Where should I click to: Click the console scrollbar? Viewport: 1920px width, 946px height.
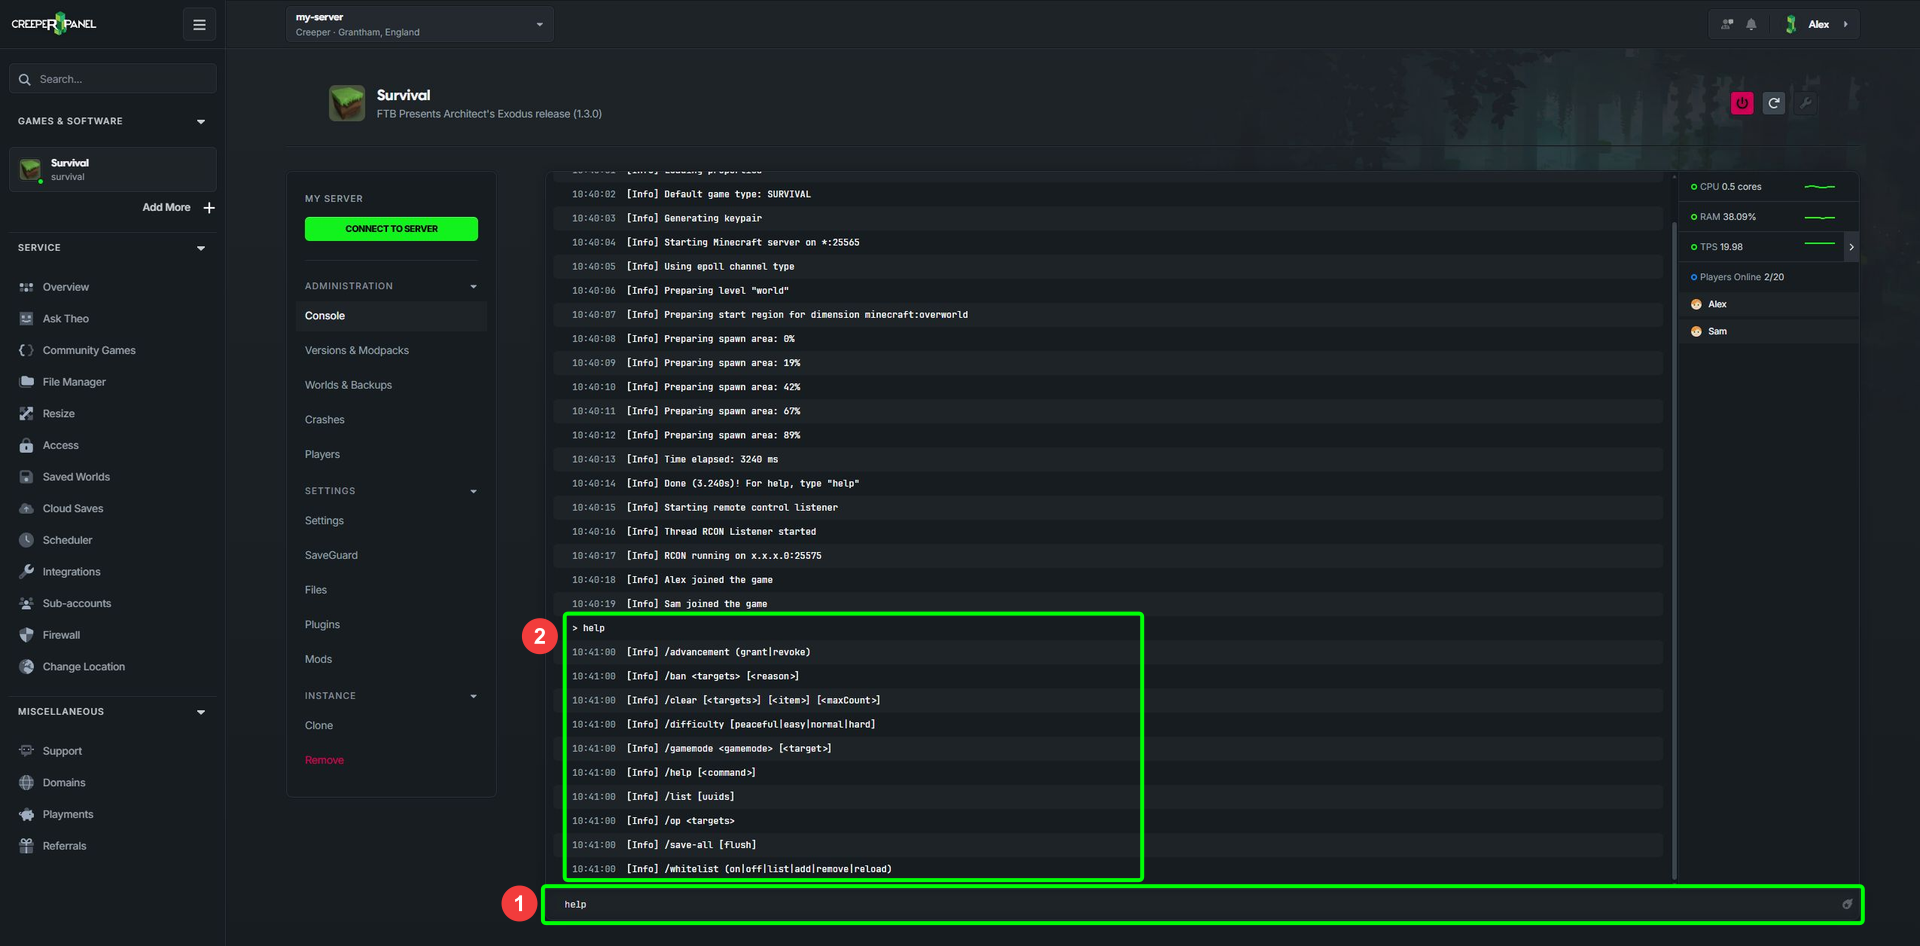coord(1674,550)
